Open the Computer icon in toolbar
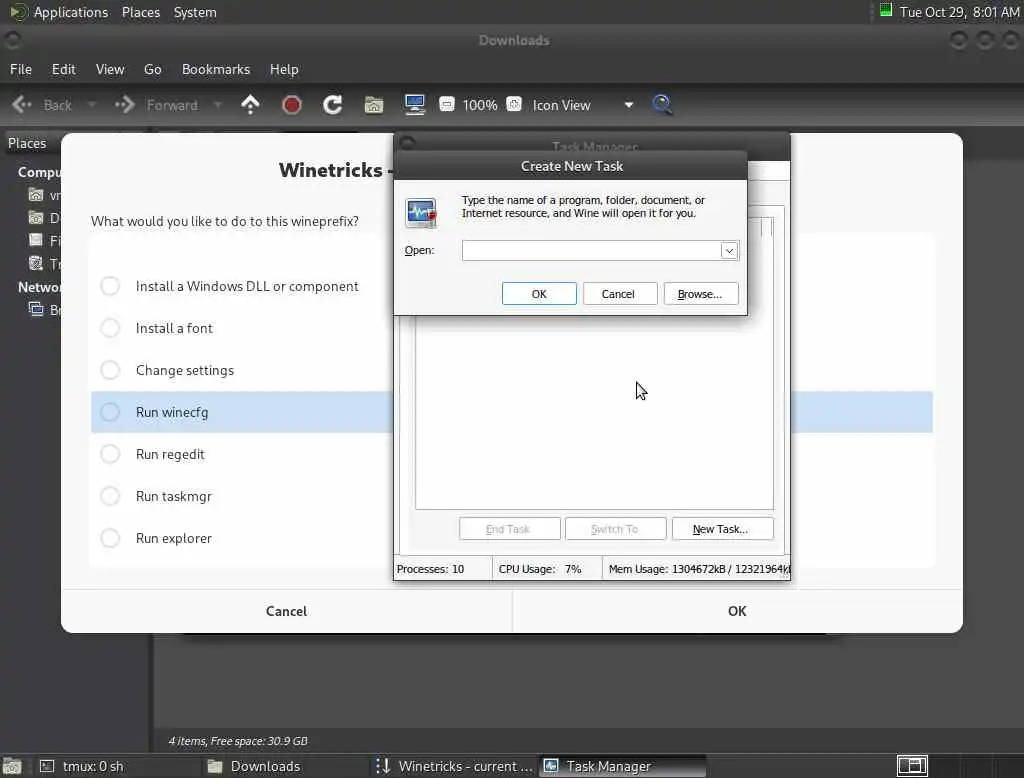The image size is (1024, 778). [415, 105]
